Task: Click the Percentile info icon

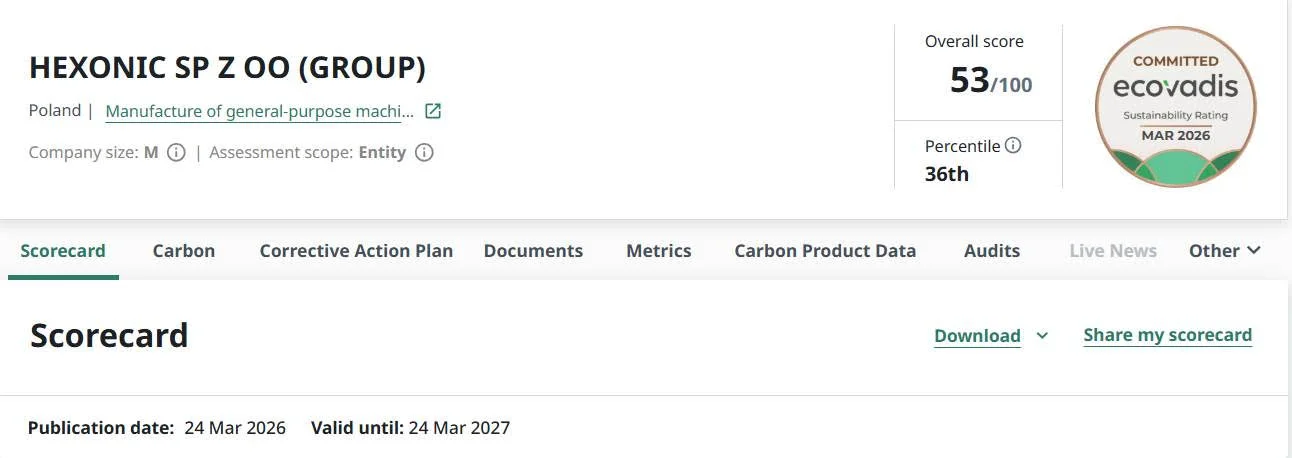Action: coord(1013,146)
